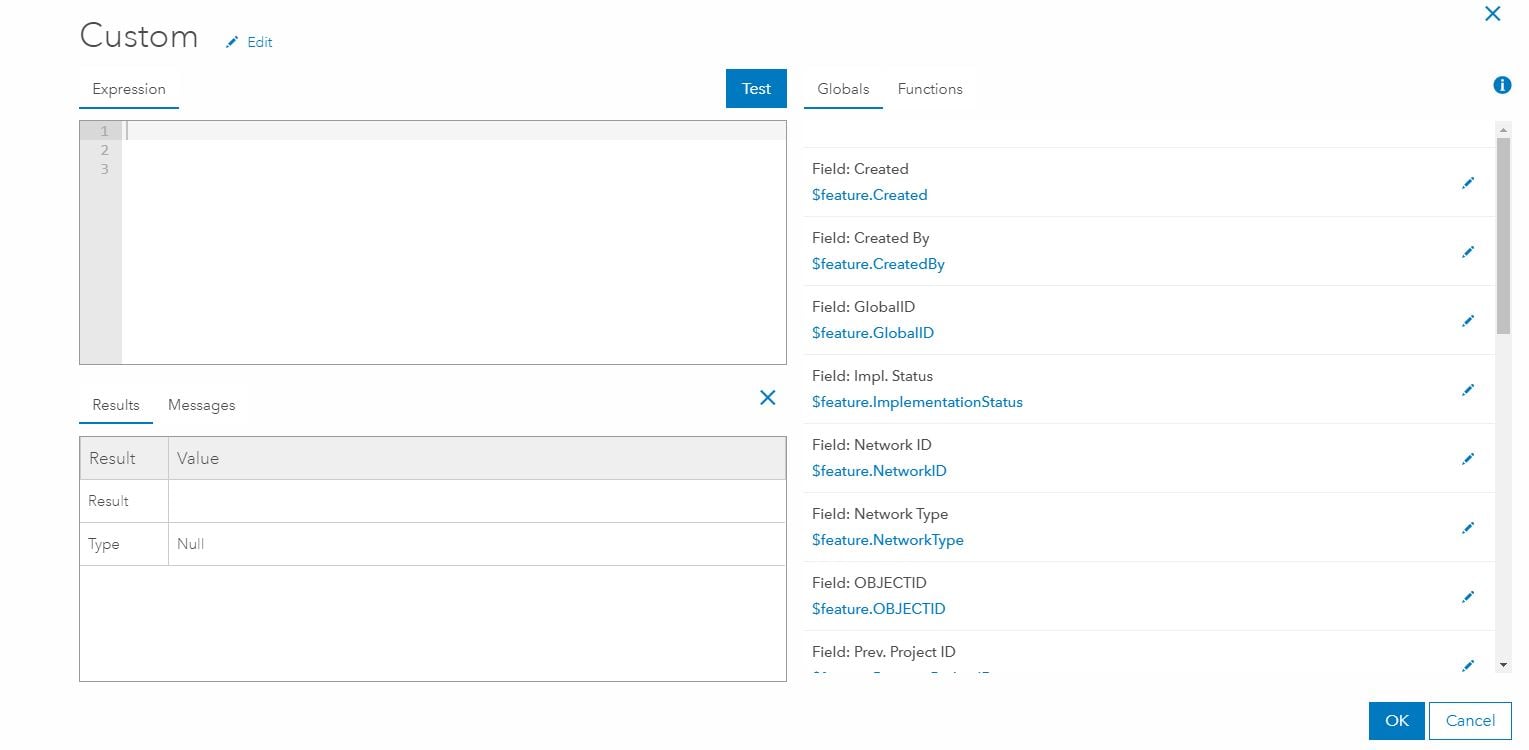Screen dimensions: 1529x750
Task: Click the Field: Network ID label
Action: point(872,445)
